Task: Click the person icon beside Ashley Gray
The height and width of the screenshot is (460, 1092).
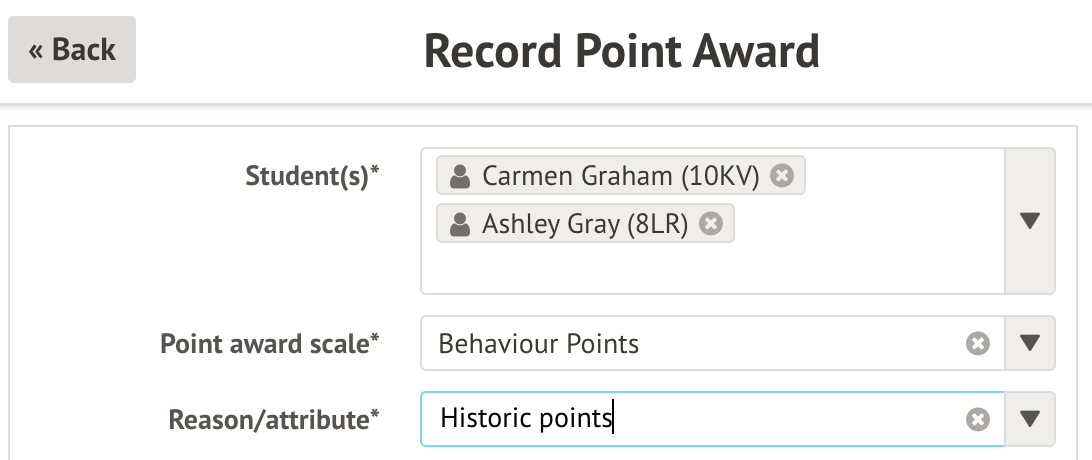Action: click(460, 225)
